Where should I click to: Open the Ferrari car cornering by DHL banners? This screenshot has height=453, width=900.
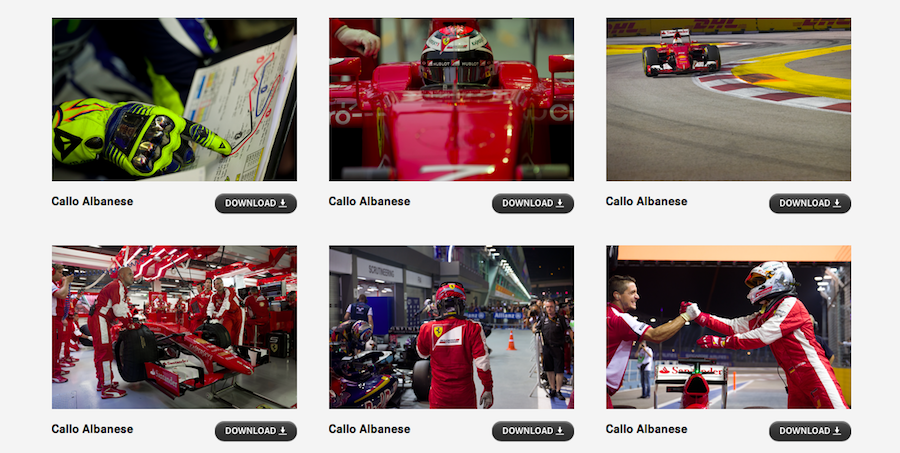pos(728,99)
